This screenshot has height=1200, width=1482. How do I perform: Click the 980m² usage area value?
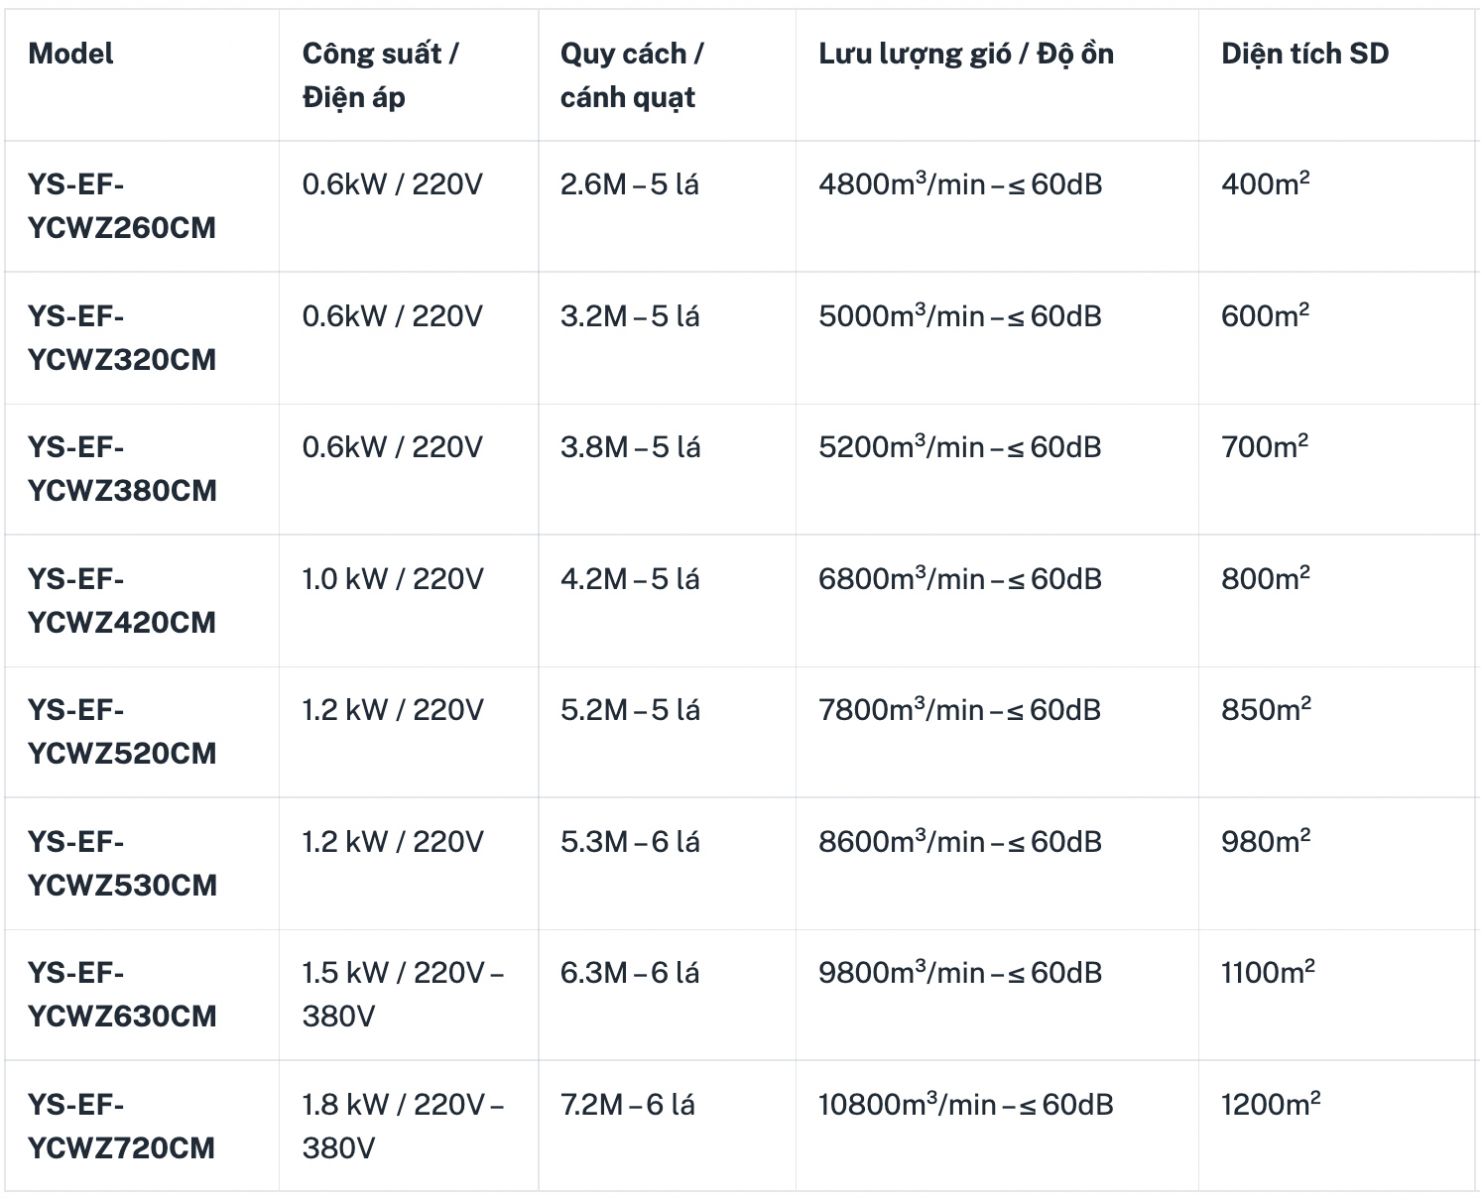1266,841
